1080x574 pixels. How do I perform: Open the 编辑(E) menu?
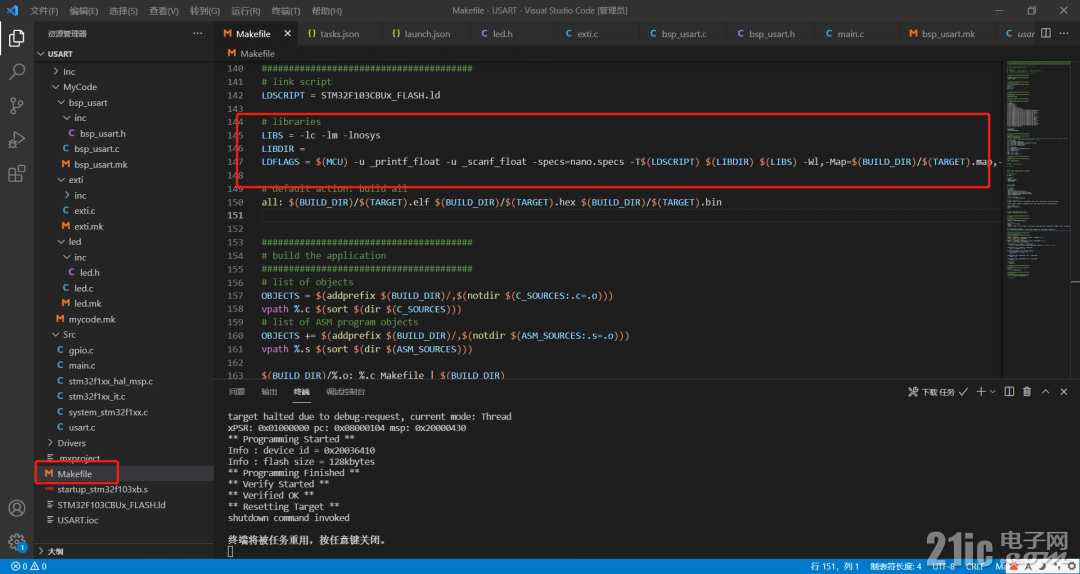click(83, 11)
